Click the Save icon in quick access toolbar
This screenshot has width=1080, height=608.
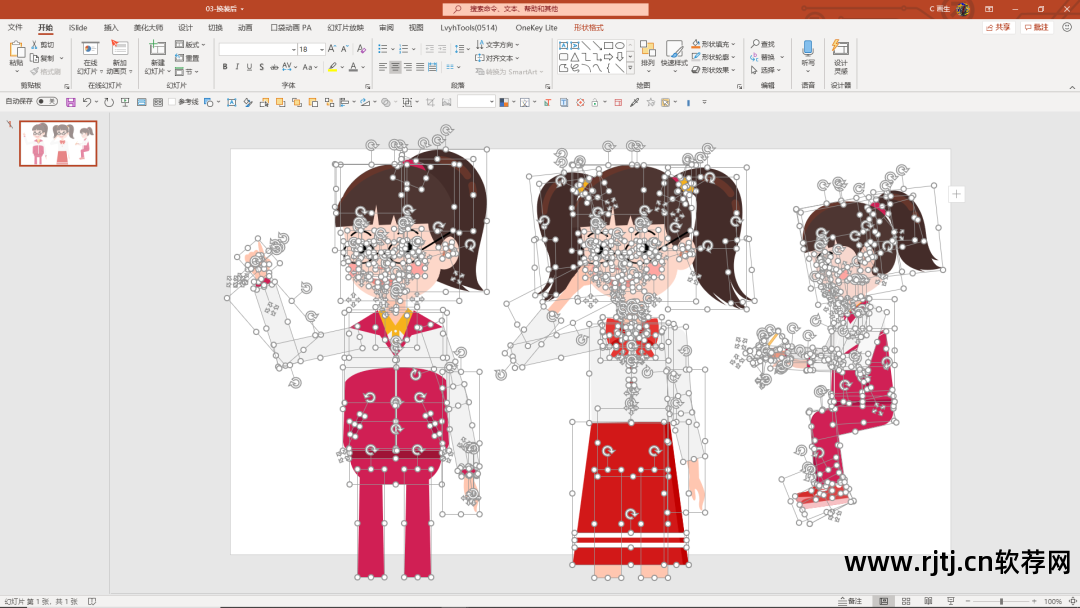point(71,102)
